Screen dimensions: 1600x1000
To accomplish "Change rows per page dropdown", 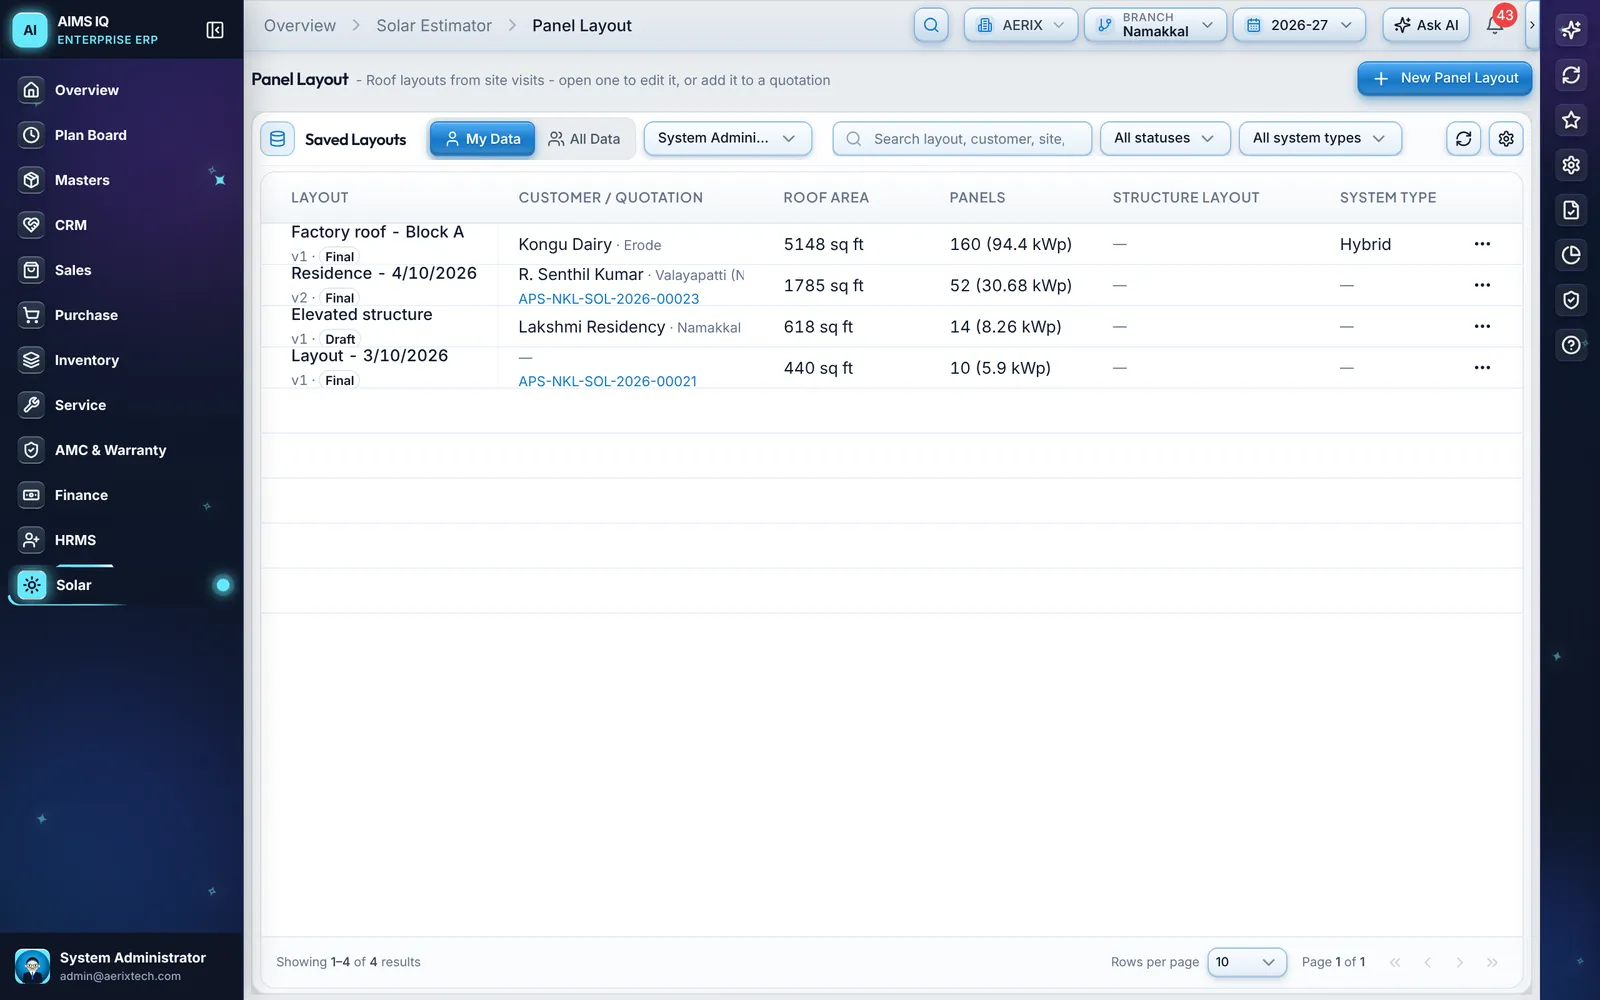I will 1246,962.
